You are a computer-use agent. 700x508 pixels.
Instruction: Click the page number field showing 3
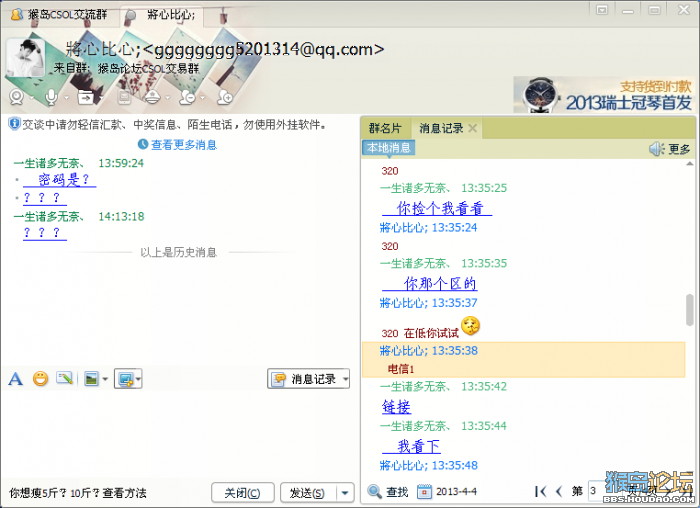597,491
